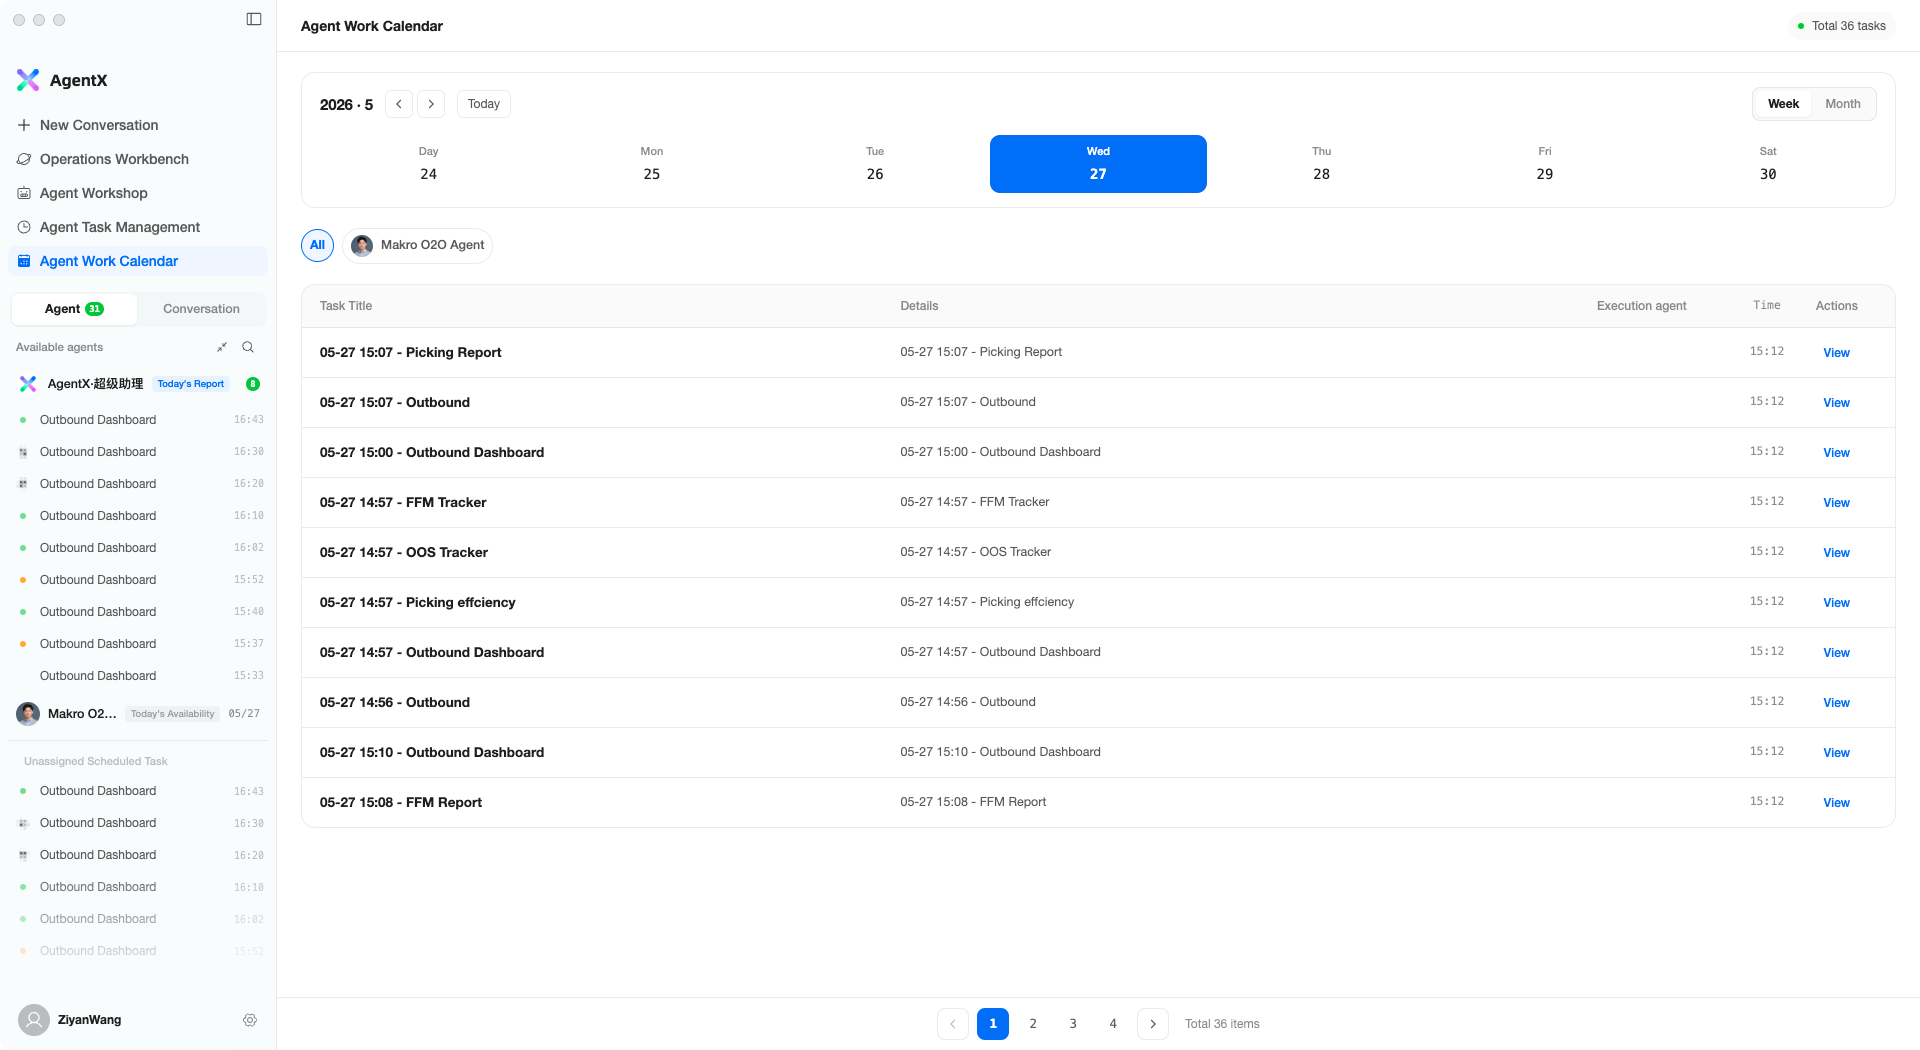Select Tue 26 in week strip
This screenshot has height=1050, width=1920.
click(875, 164)
